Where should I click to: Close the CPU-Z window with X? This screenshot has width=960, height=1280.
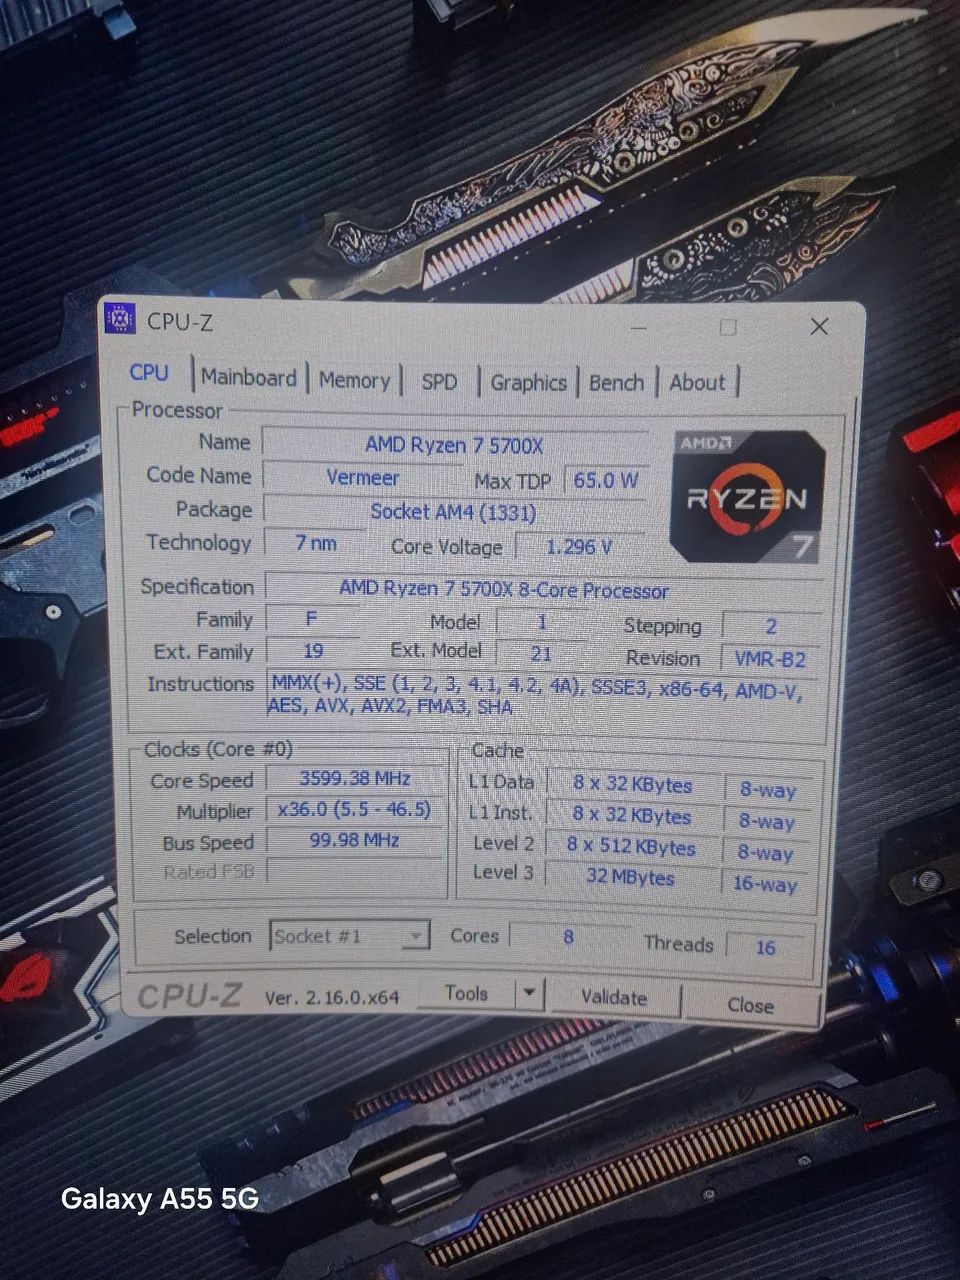coord(819,326)
